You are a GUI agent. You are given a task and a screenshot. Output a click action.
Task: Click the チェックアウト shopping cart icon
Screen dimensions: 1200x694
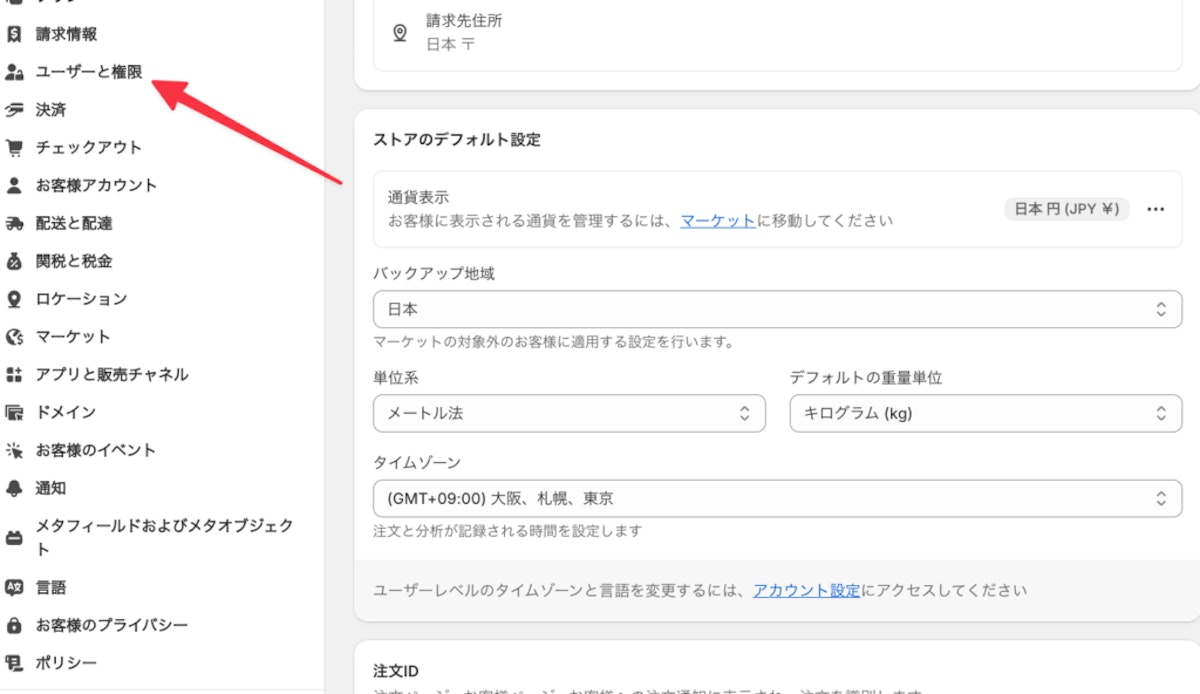pos(14,147)
